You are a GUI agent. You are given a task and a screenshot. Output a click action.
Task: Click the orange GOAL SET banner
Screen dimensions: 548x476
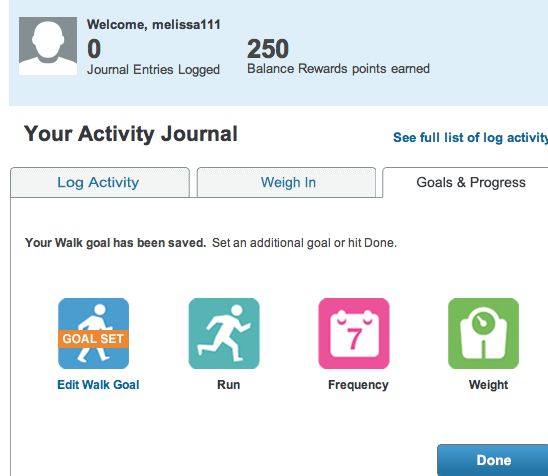click(x=93, y=339)
